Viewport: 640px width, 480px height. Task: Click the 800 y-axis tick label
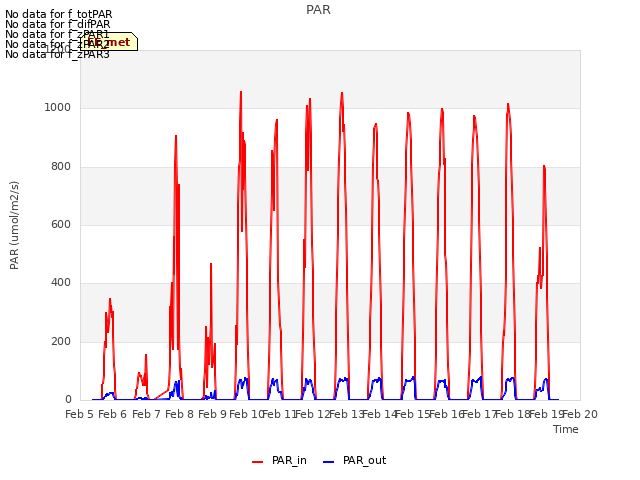(61, 167)
